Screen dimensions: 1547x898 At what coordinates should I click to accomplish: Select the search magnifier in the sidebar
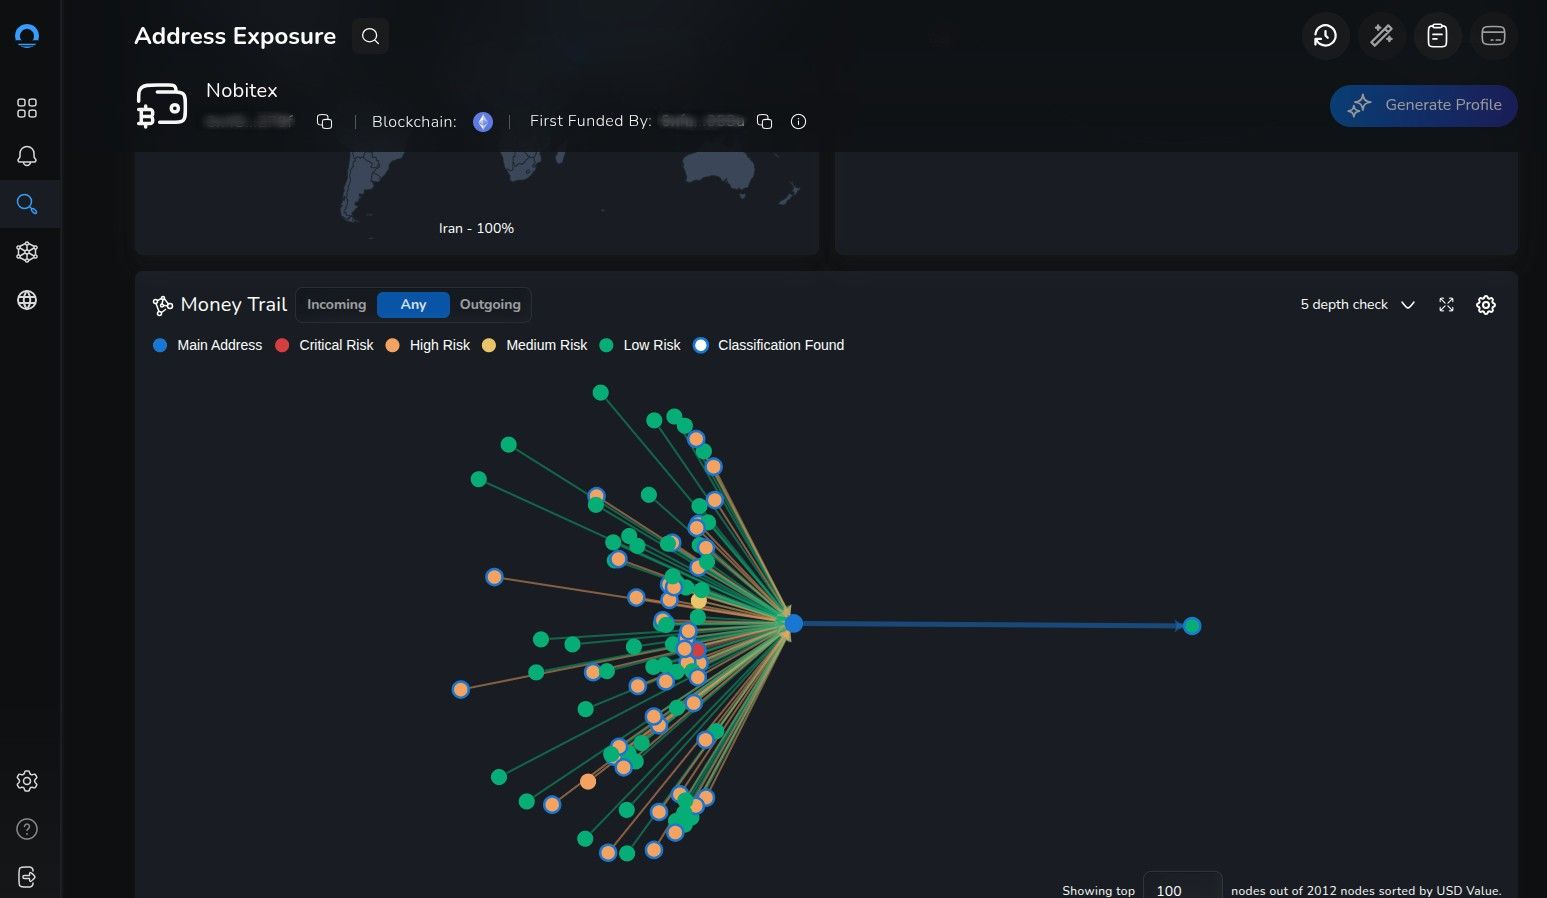coord(27,203)
